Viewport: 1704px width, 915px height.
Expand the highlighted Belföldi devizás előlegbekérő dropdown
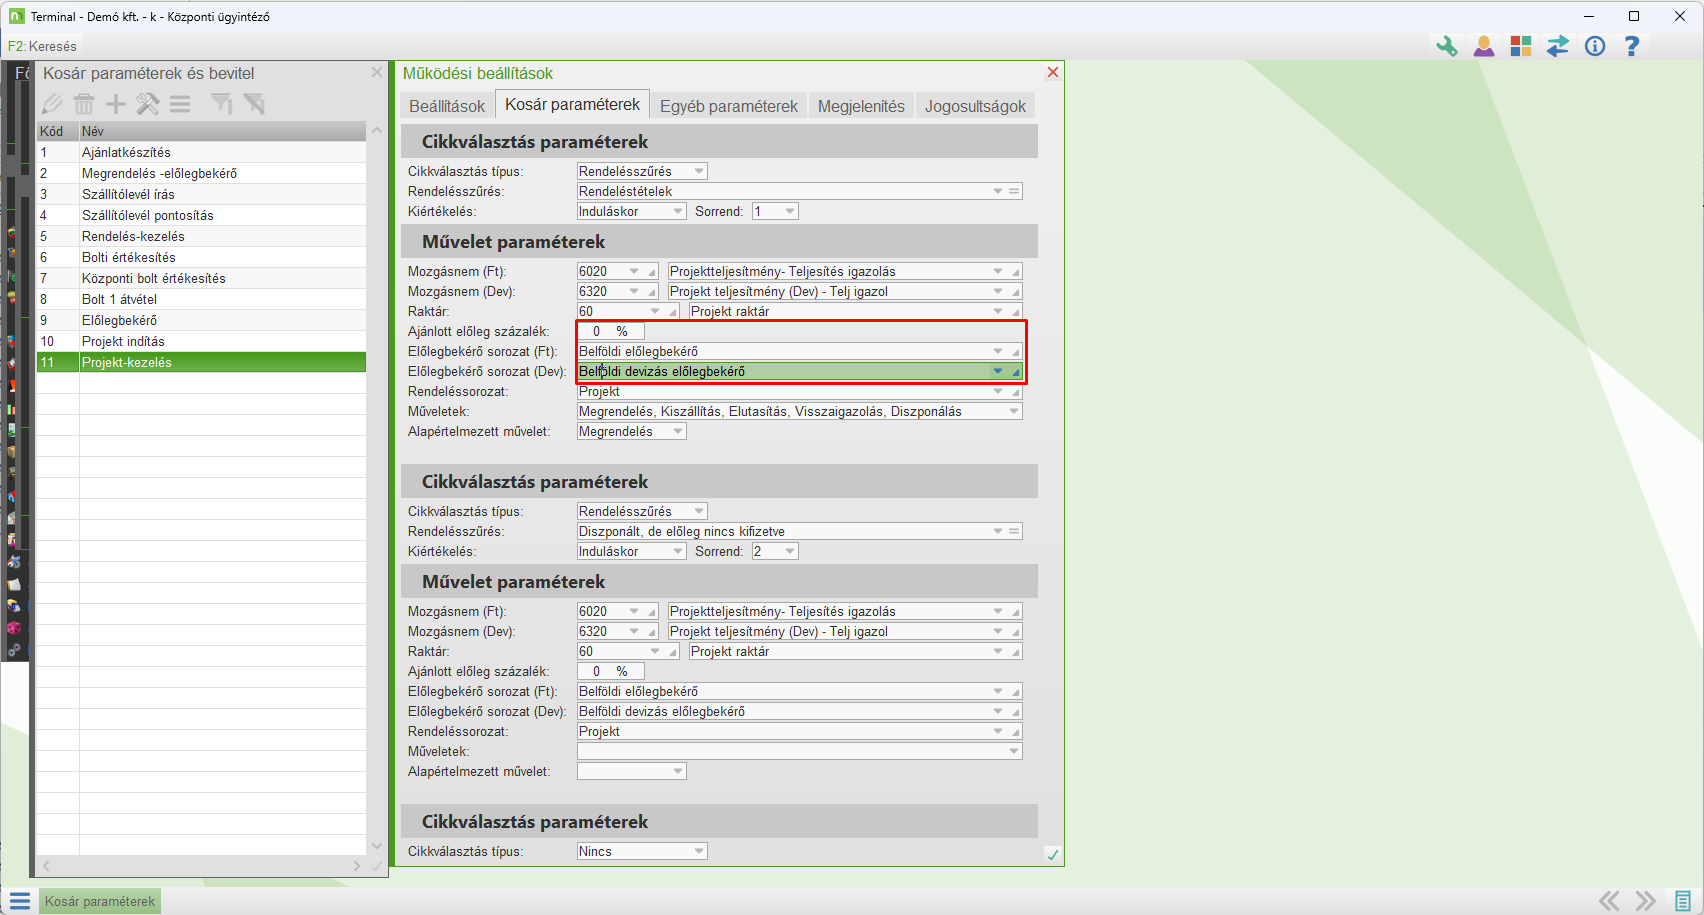click(x=998, y=371)
